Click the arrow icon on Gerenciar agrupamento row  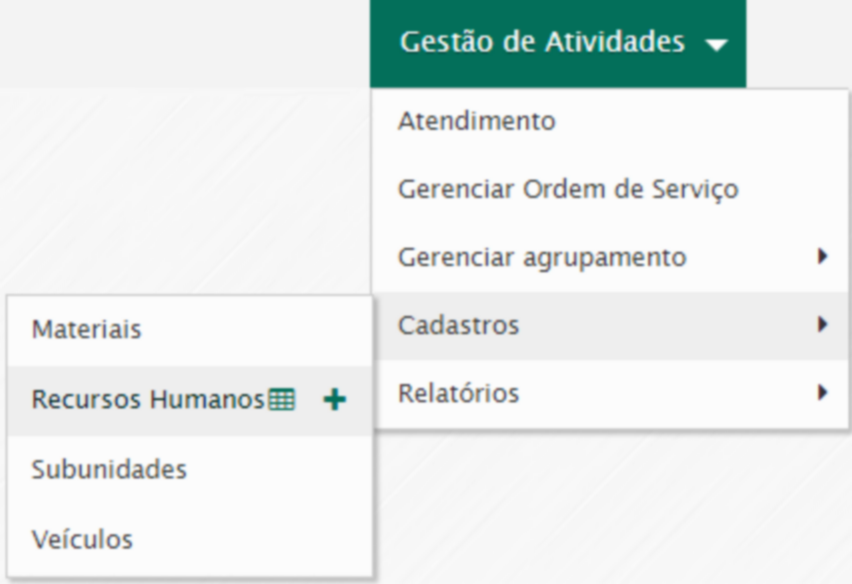point(822,256)
